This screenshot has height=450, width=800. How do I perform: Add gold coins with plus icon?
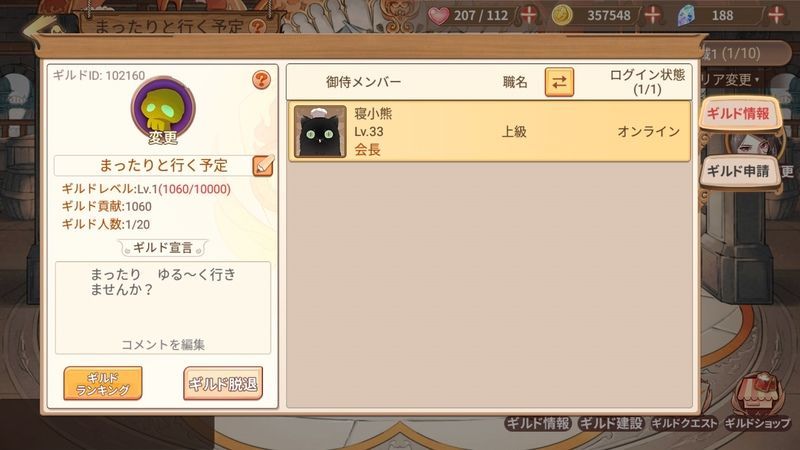[x=653, y=15]
